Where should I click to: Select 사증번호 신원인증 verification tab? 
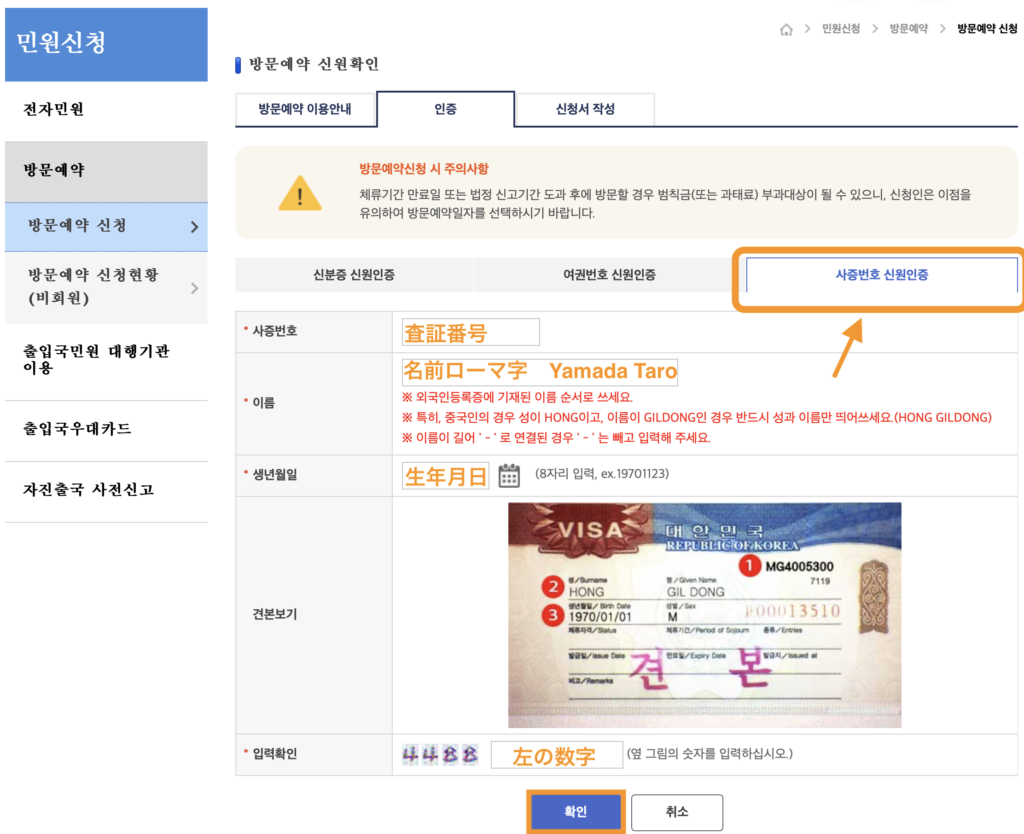point(881,275)
